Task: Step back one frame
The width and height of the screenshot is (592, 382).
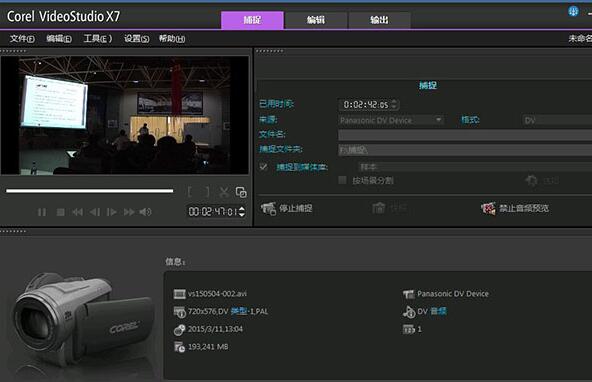Action: click(95, 212)
